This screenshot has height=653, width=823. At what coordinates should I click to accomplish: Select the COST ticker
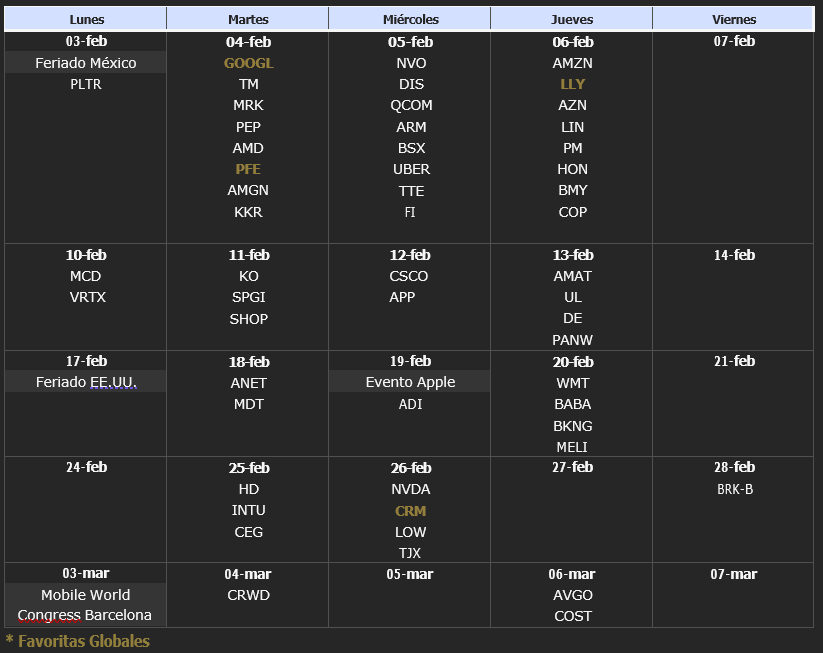(x=573, y=616)
